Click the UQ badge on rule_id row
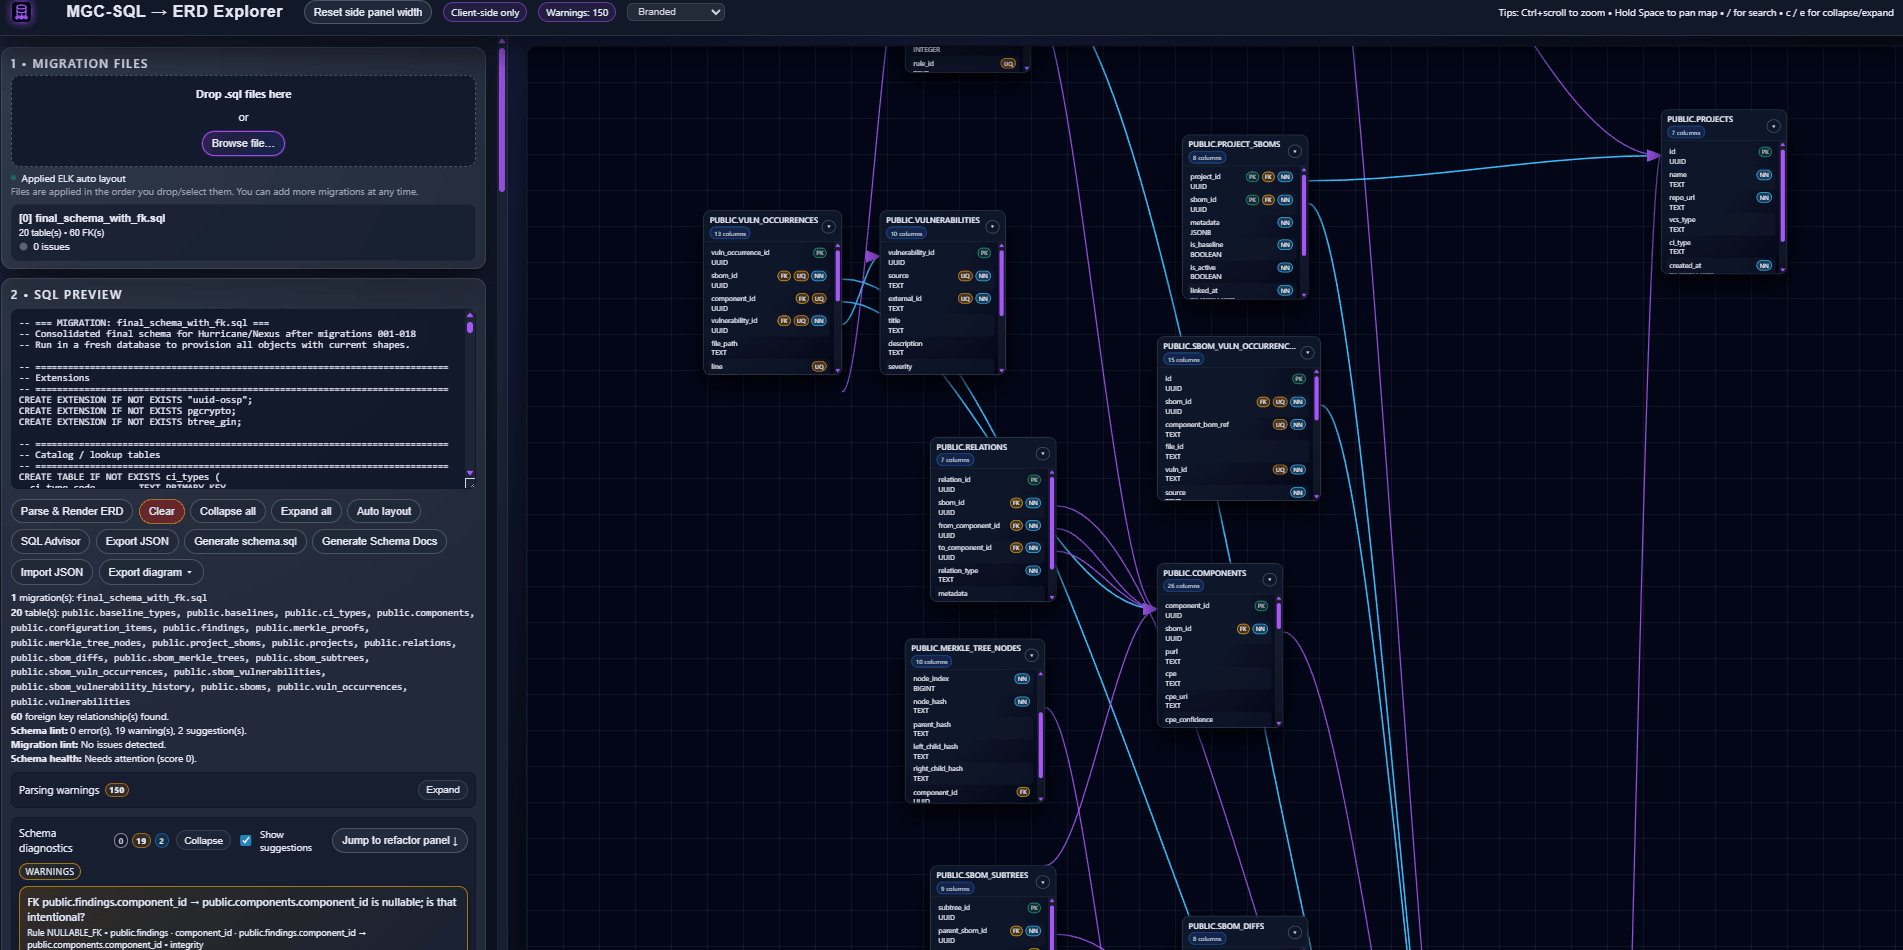The width and height of the screenshot is (1903, 950). pos(1008,64)
